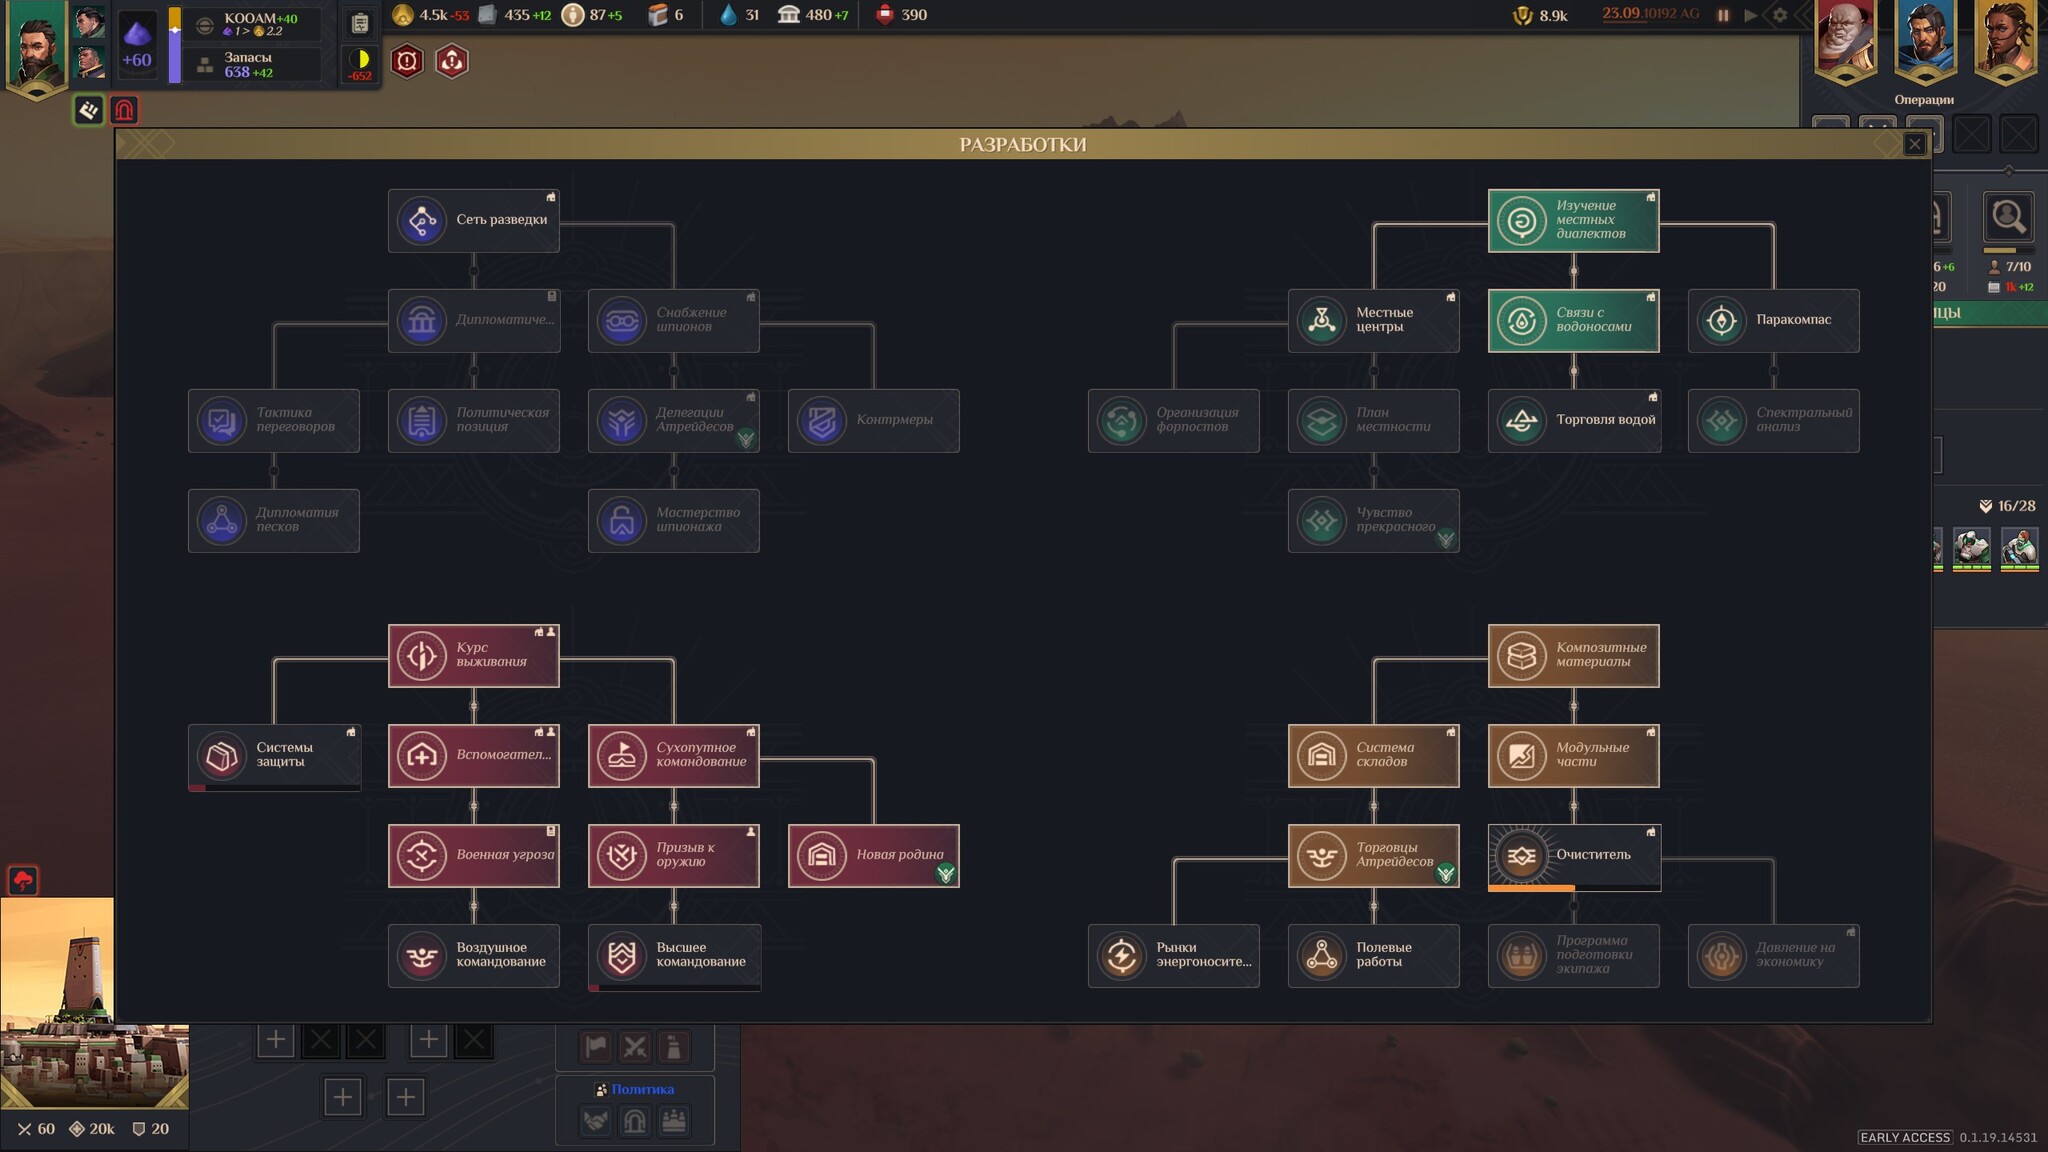The height and width of the screenshot is (1152, 2048).
Task: Select Система складов development
Action: (x=1373, y=755)
